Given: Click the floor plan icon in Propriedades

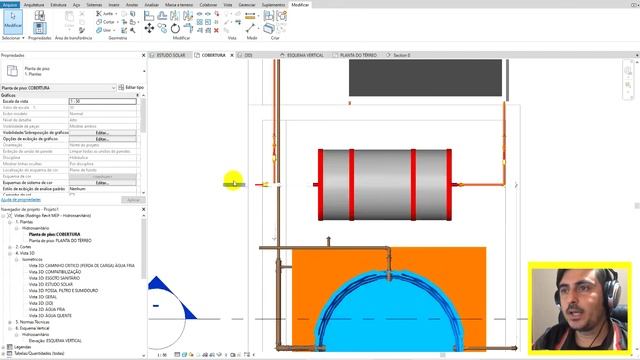Looking at the screenshot, I should tap(12, 71).
